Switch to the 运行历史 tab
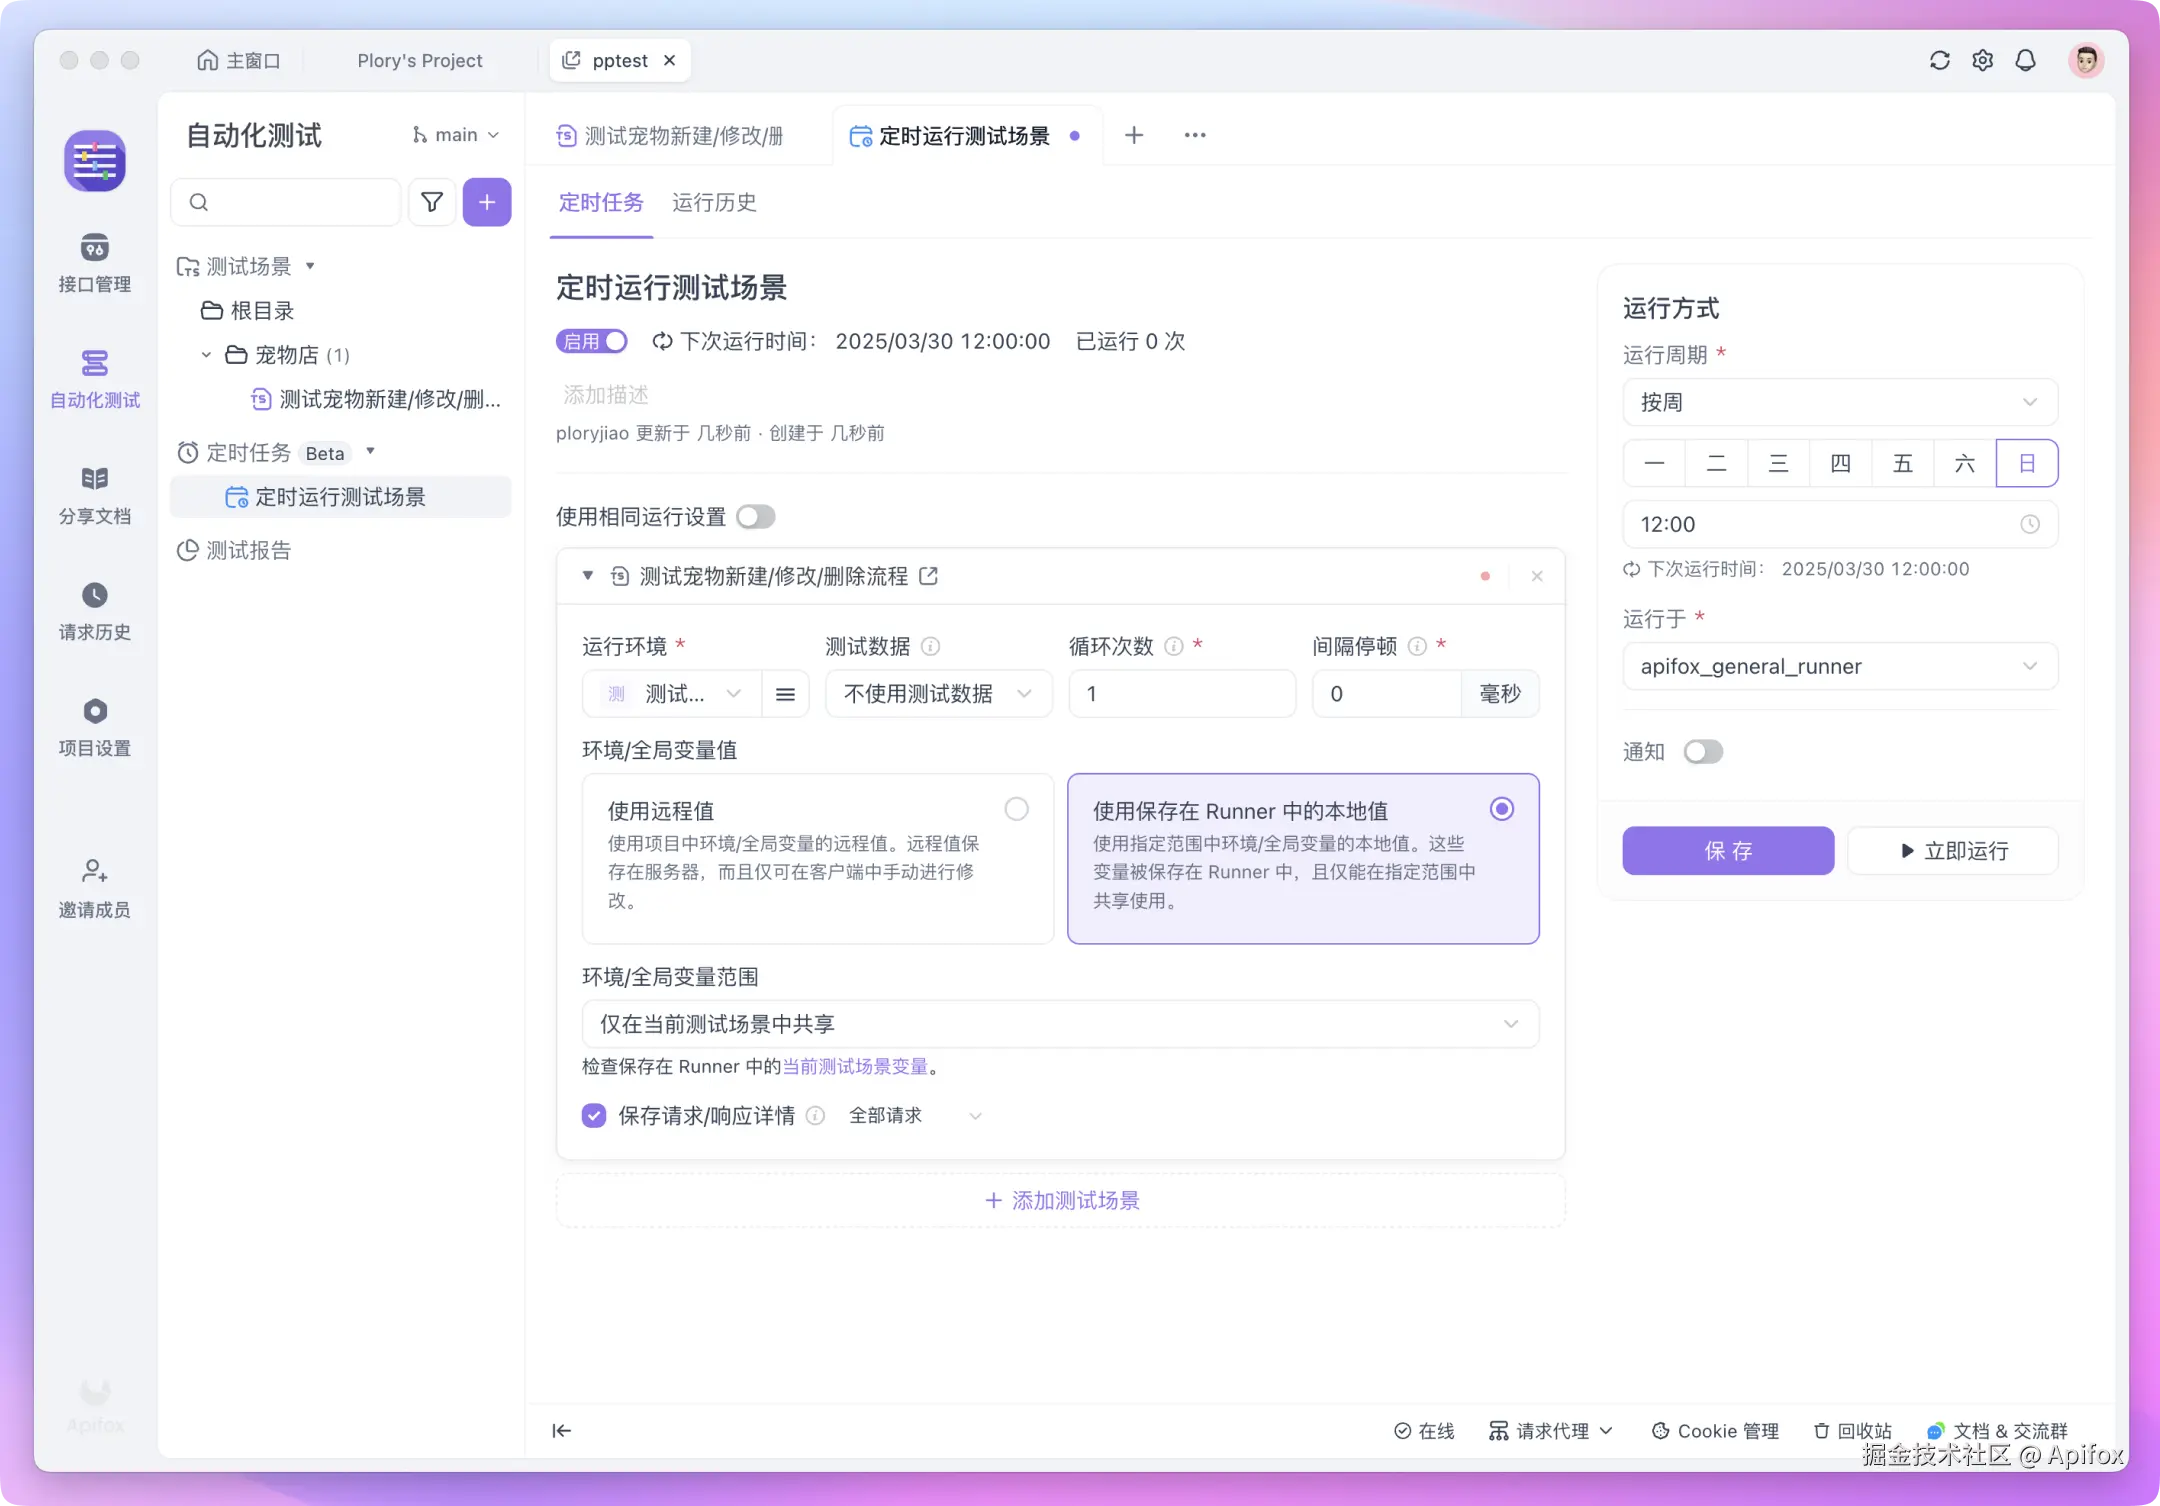The height and width of the screenshot is (1506, 2160). pos(714,203)
